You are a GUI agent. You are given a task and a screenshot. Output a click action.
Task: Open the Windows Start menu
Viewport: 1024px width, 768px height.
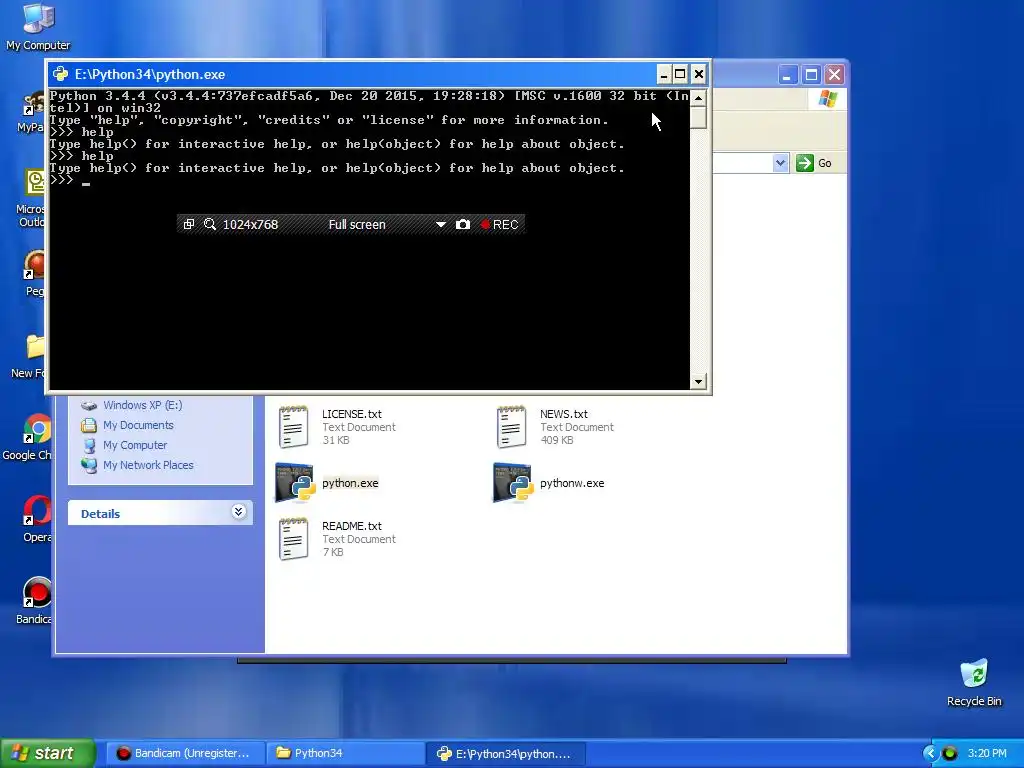pos(48,753)
